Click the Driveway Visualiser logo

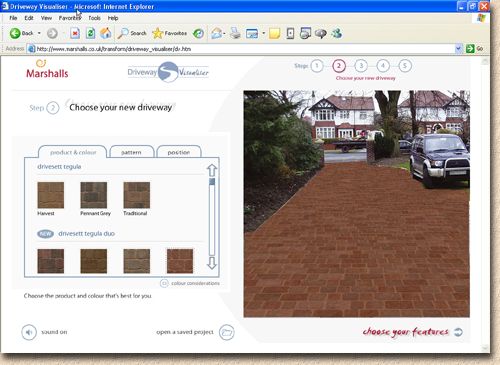pyautogui.click(x=168, y=72)
